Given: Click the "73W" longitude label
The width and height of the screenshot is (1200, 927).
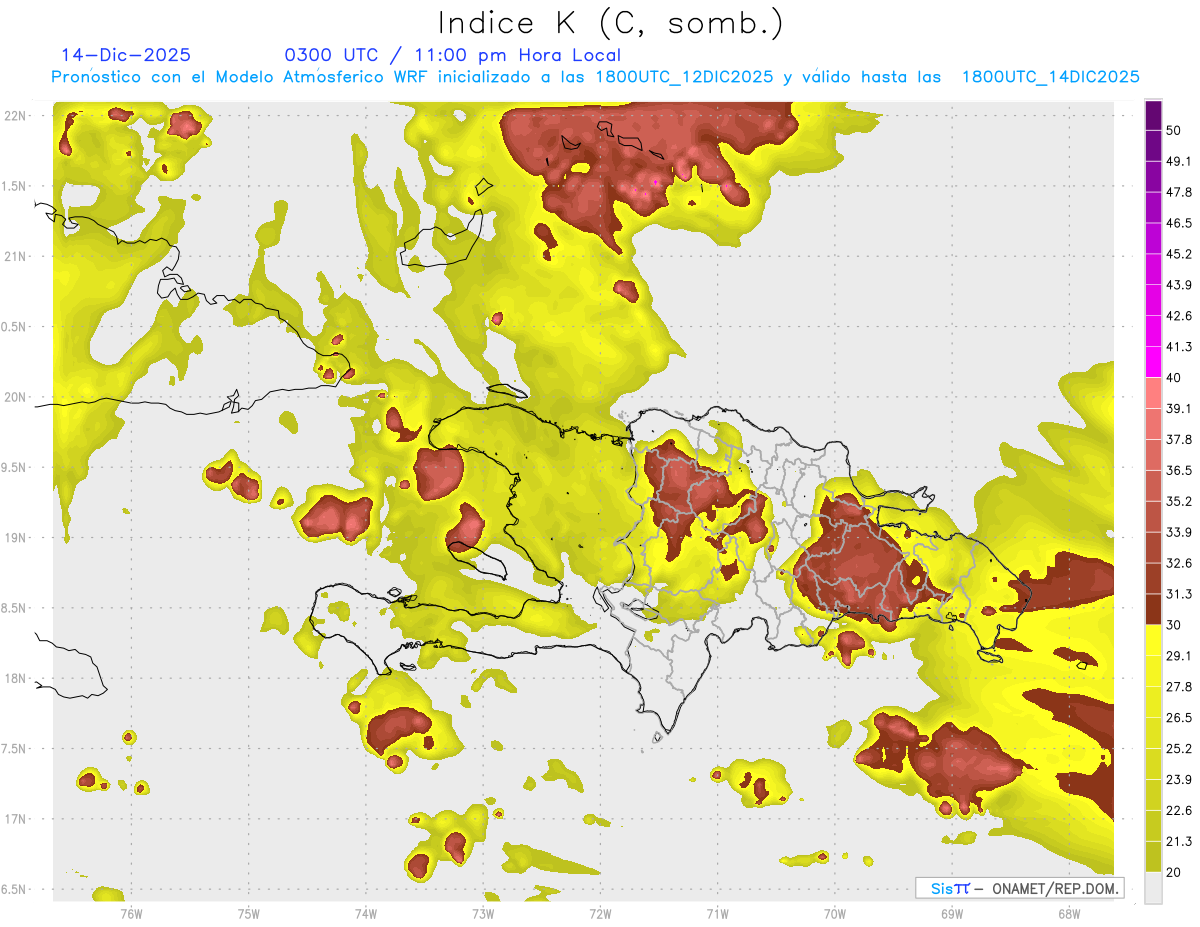Looking at the screenshot, I should (x=483, y=913).
